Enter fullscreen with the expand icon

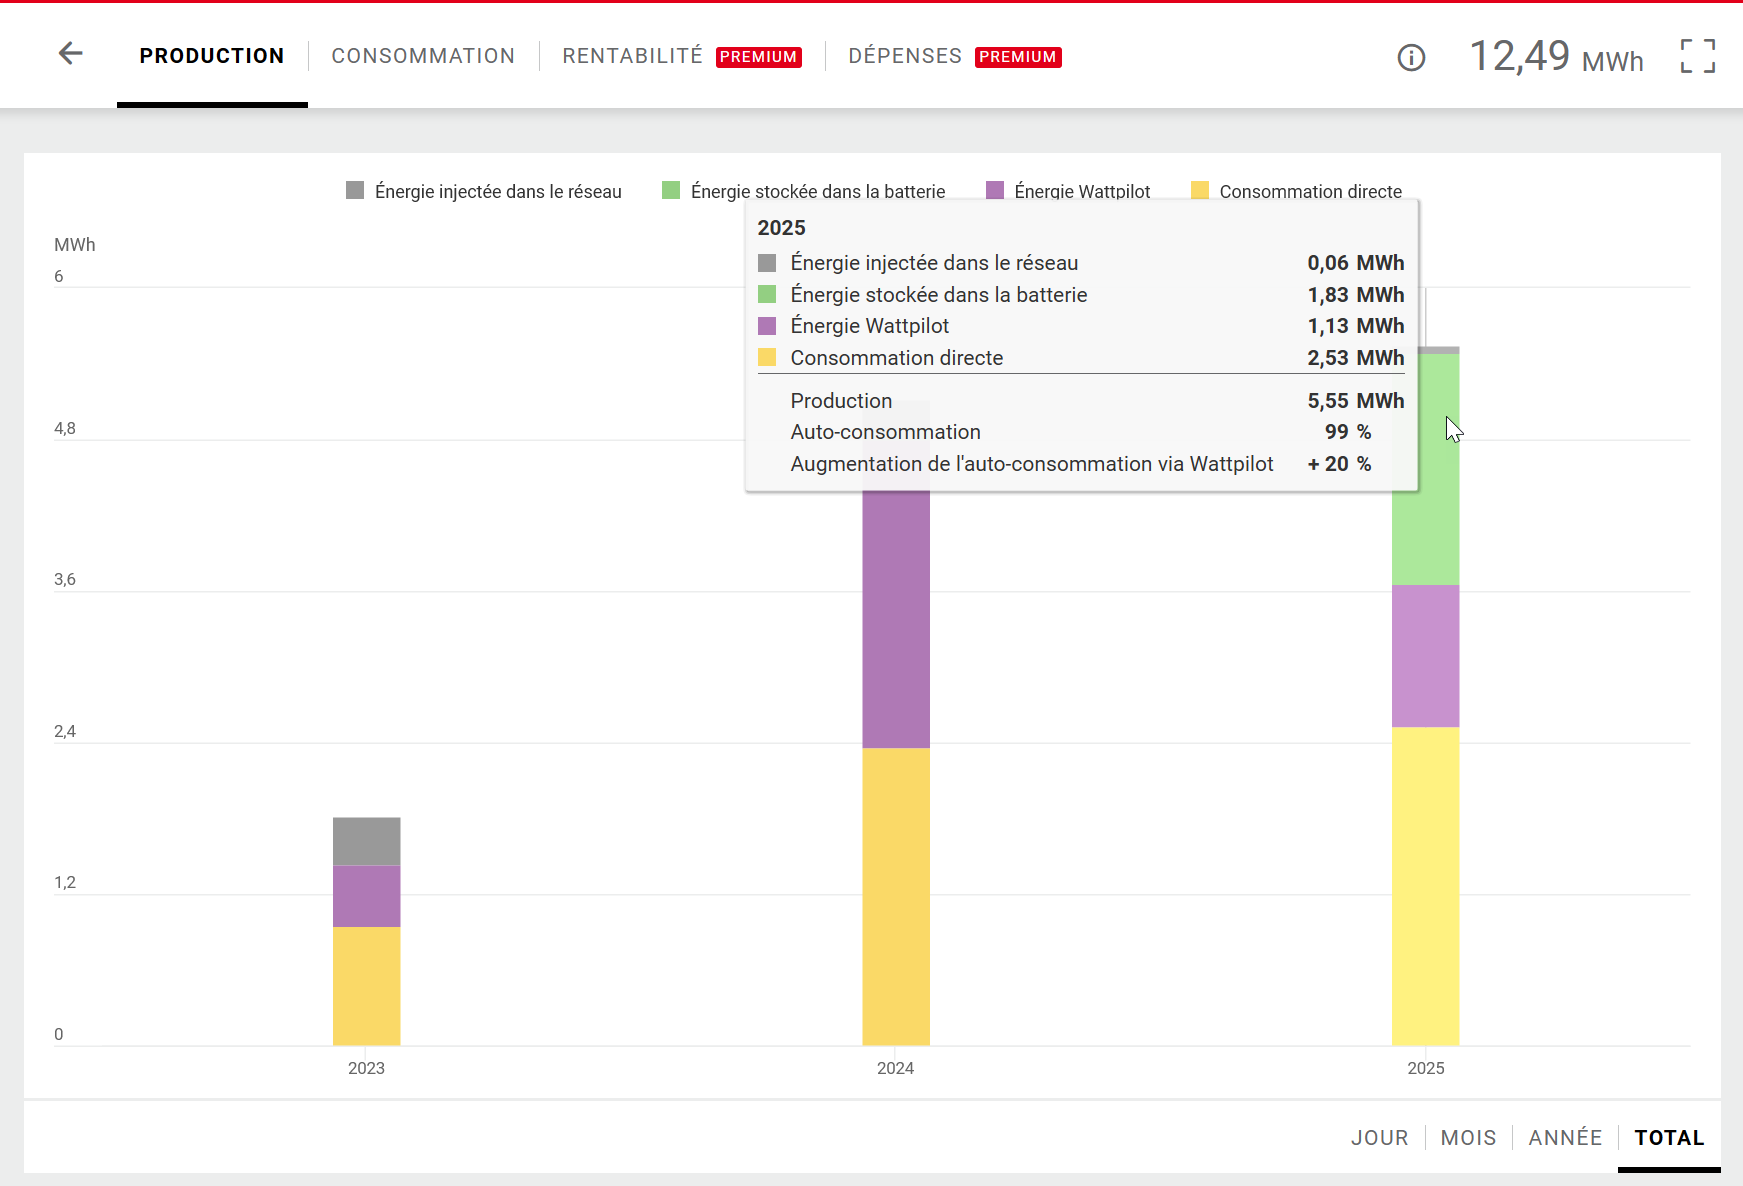coord(1697,56)
